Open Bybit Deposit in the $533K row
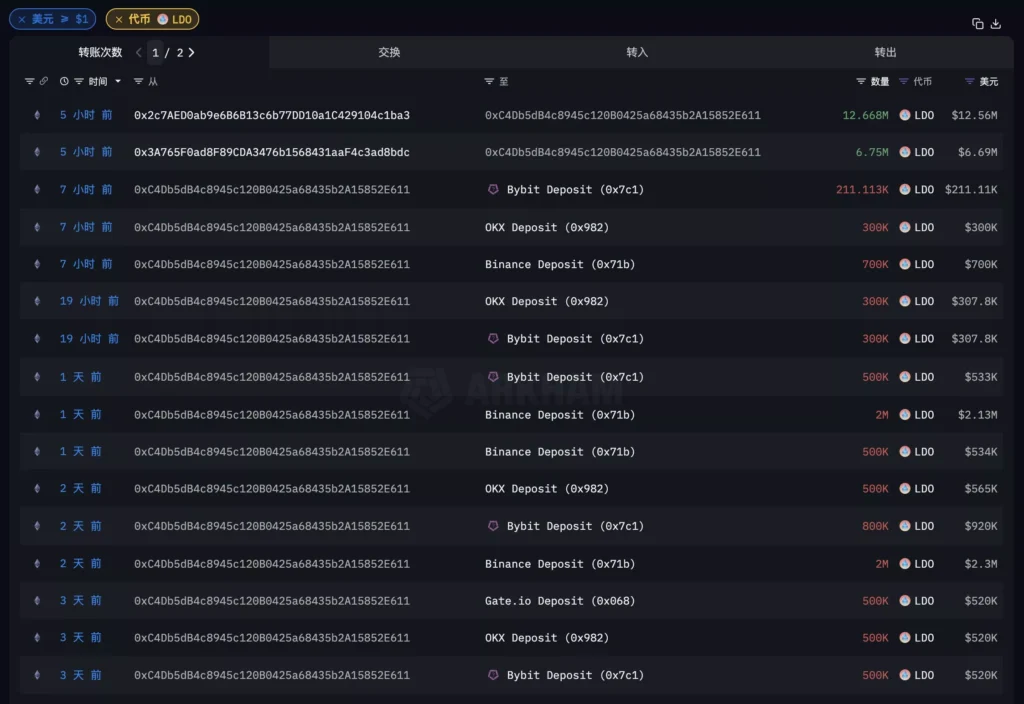The image size is (1024, 704). (575, 377)
